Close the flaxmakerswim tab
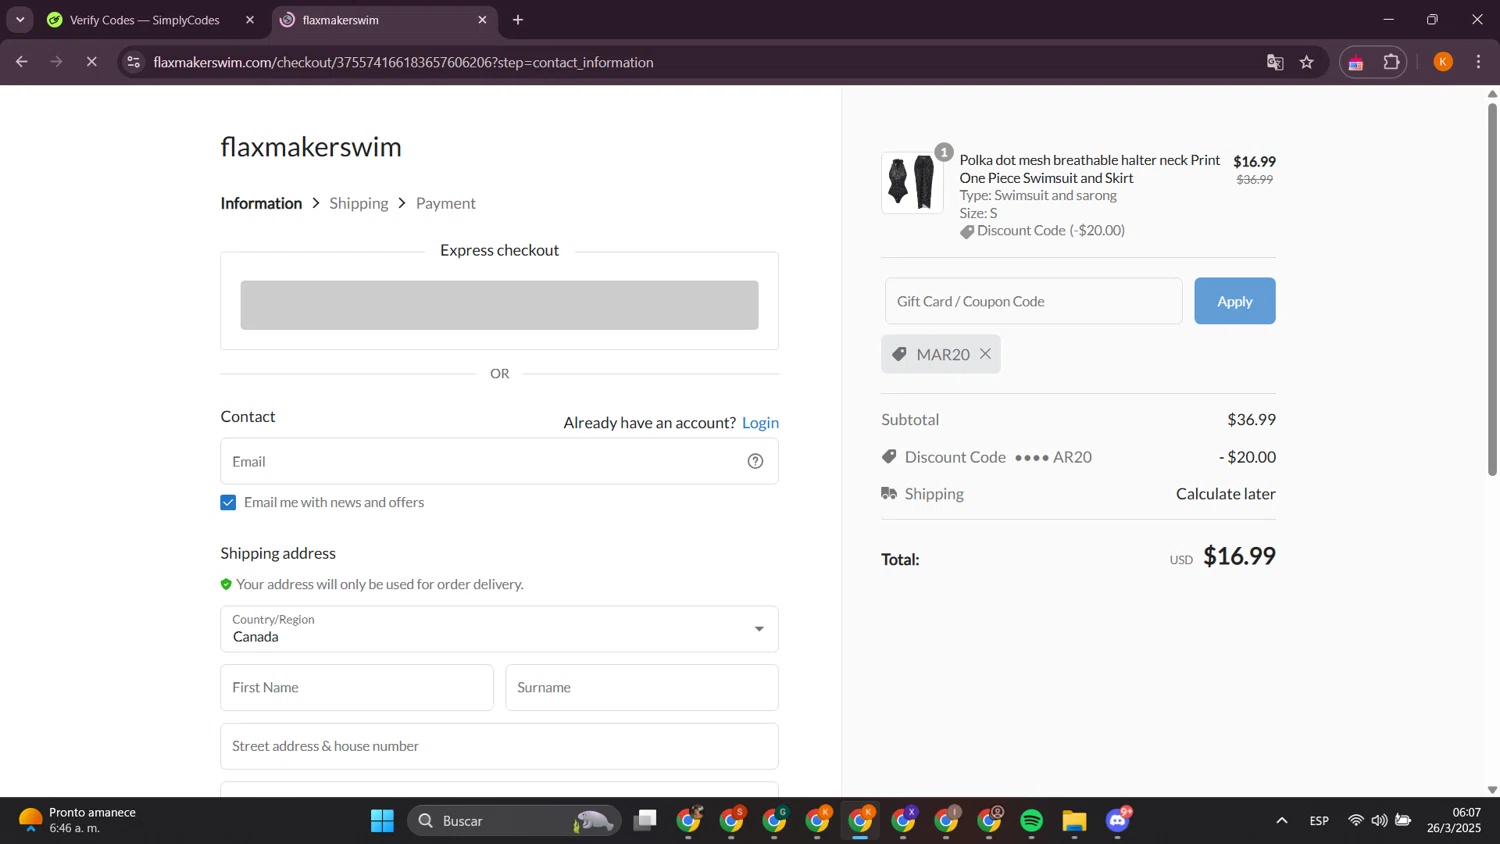This screenshot has height=844, width=1500. tap(483, 20)
